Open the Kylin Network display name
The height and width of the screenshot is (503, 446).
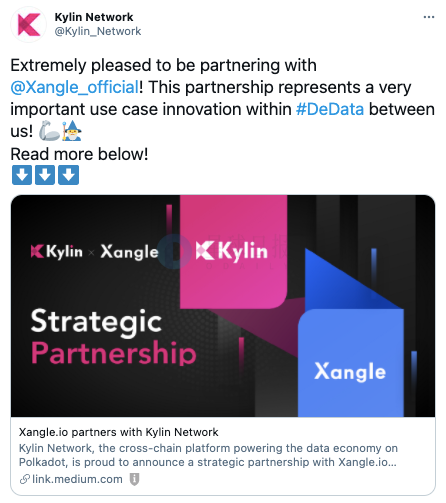click(94, 17)
